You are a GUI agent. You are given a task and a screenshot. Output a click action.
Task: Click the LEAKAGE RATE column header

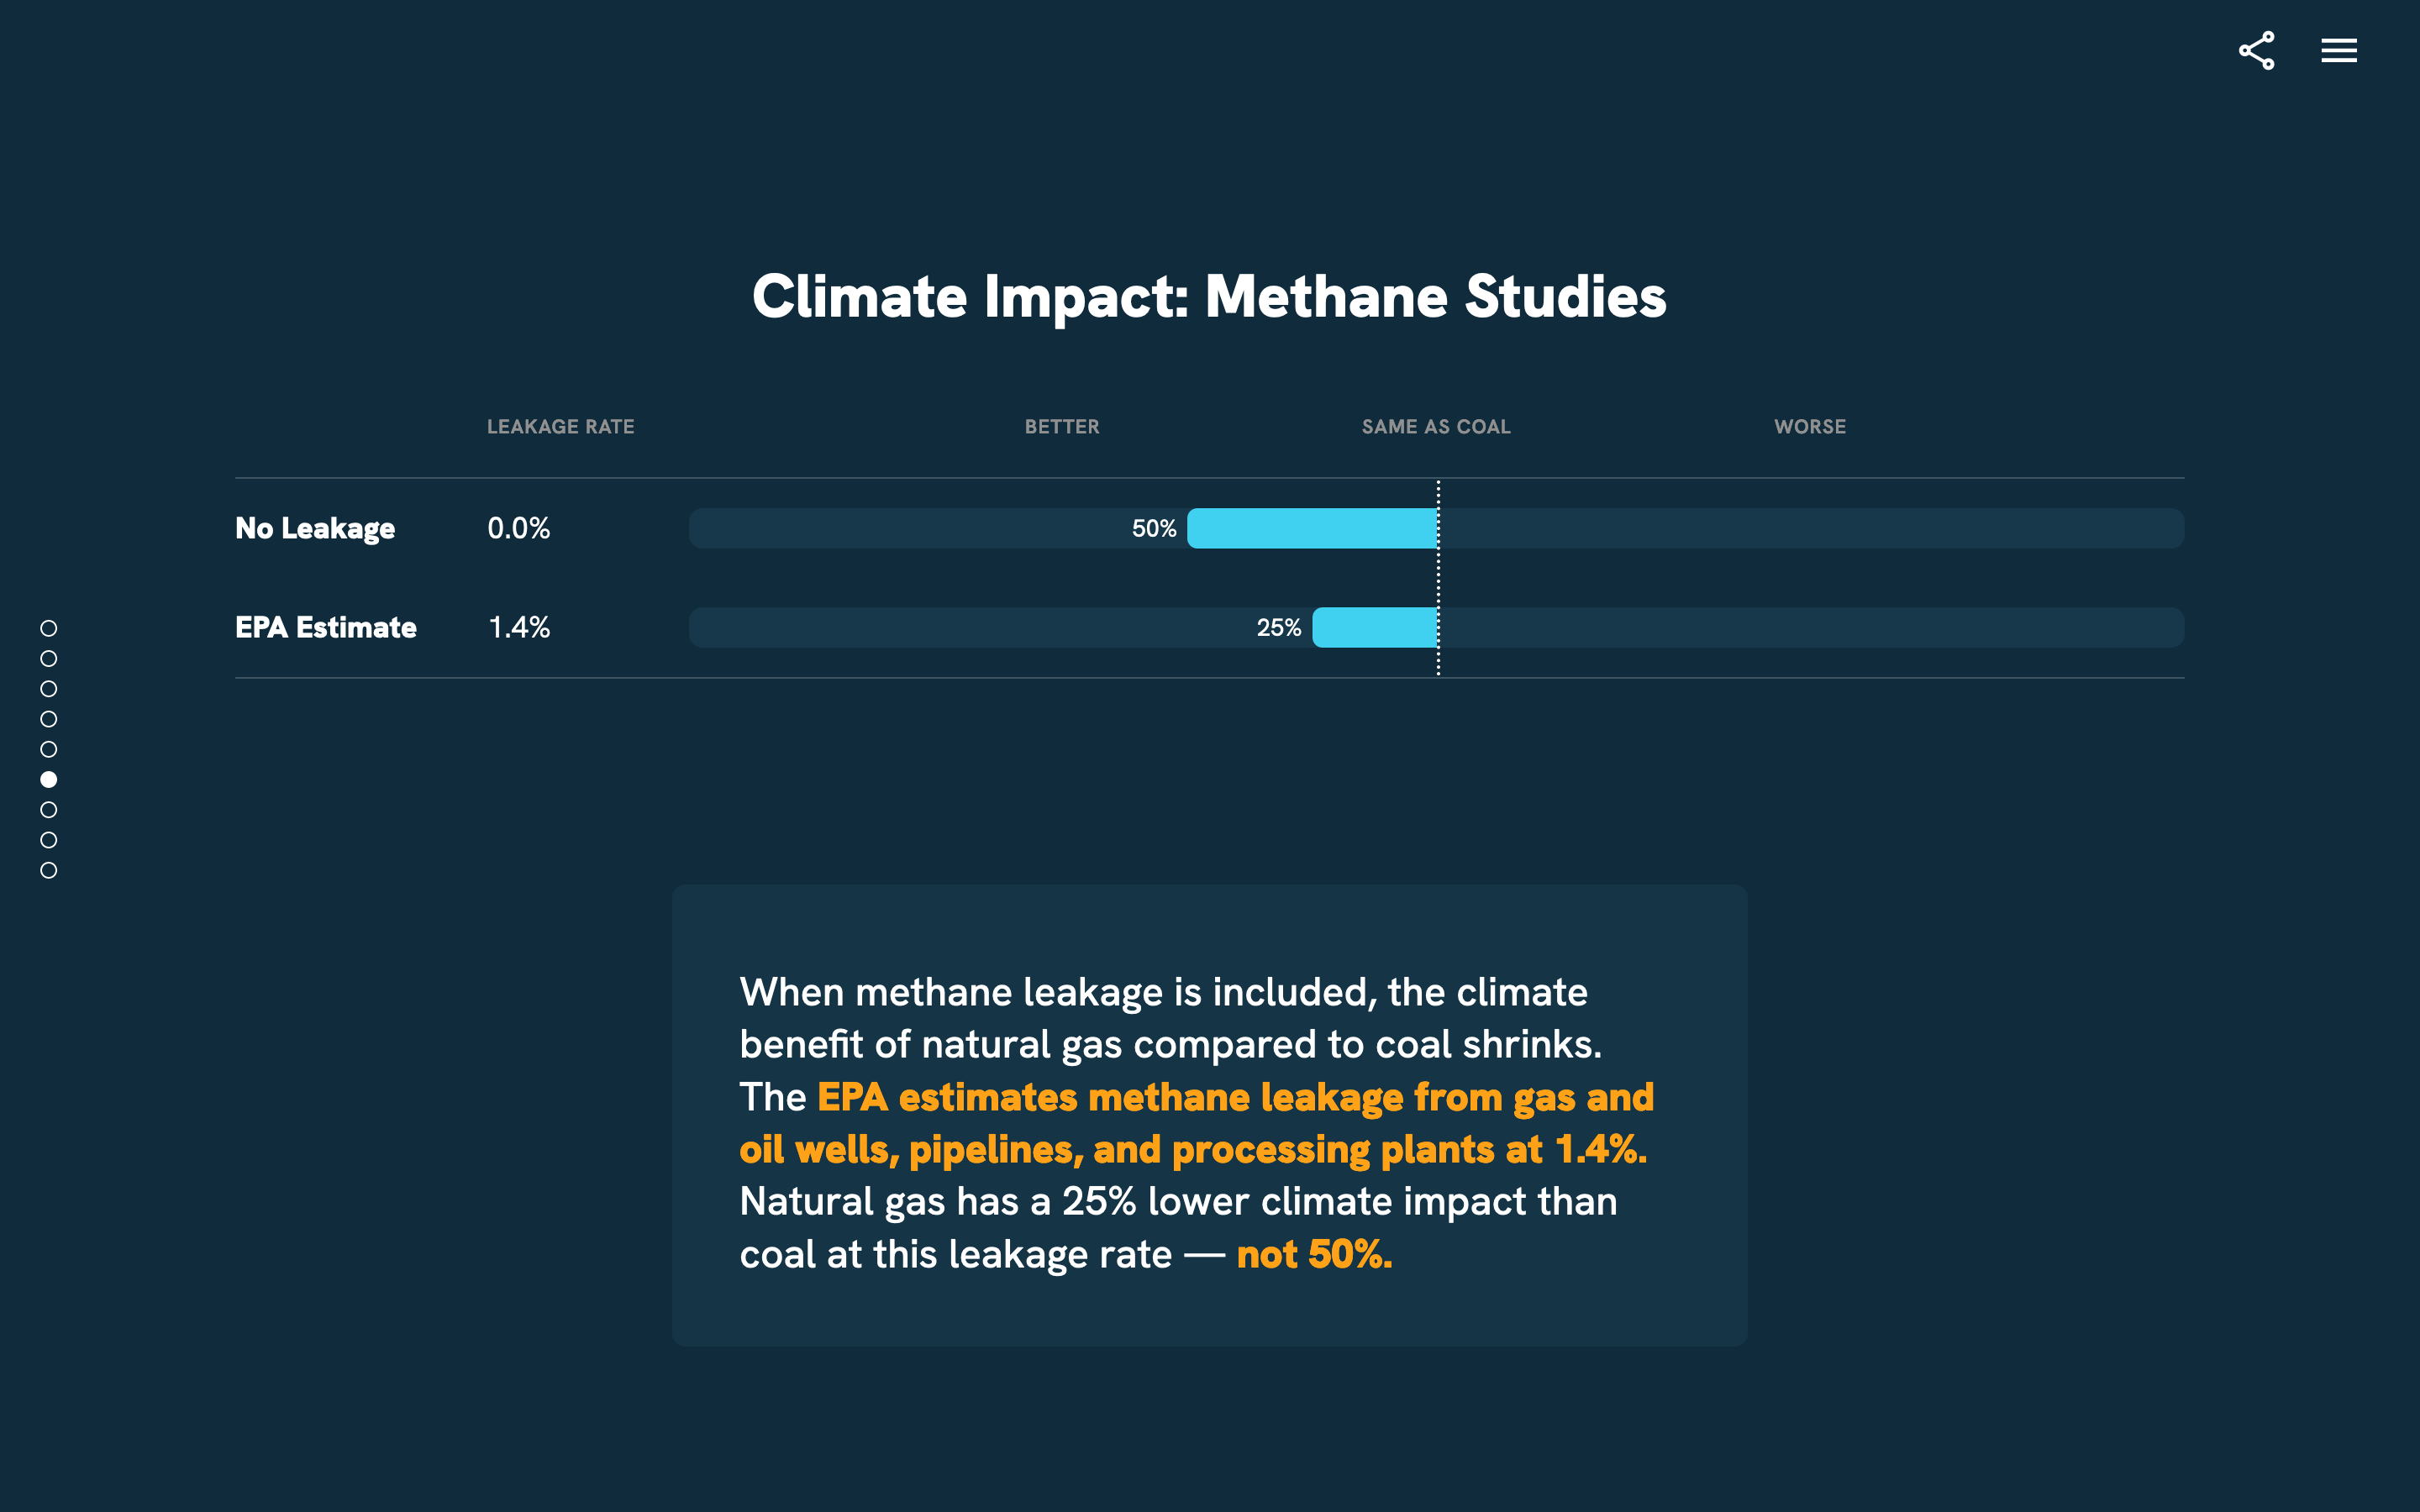(x=560, y=426)
